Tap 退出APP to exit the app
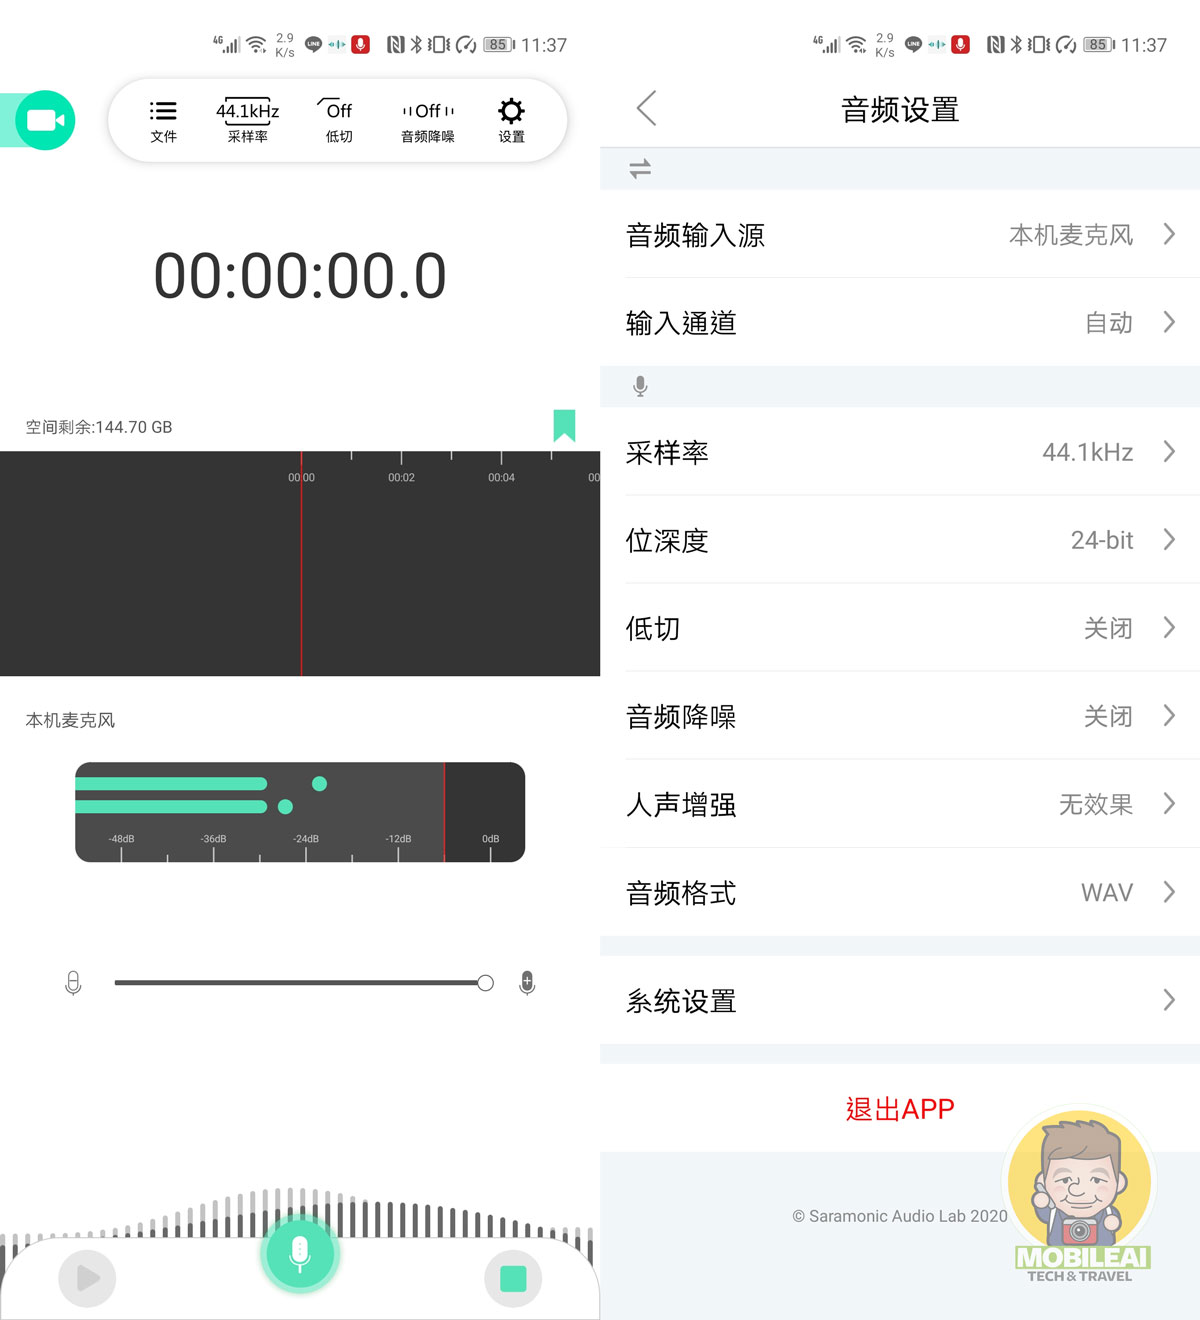This screenshot has width=1200, height=1320. (900, 1109)
